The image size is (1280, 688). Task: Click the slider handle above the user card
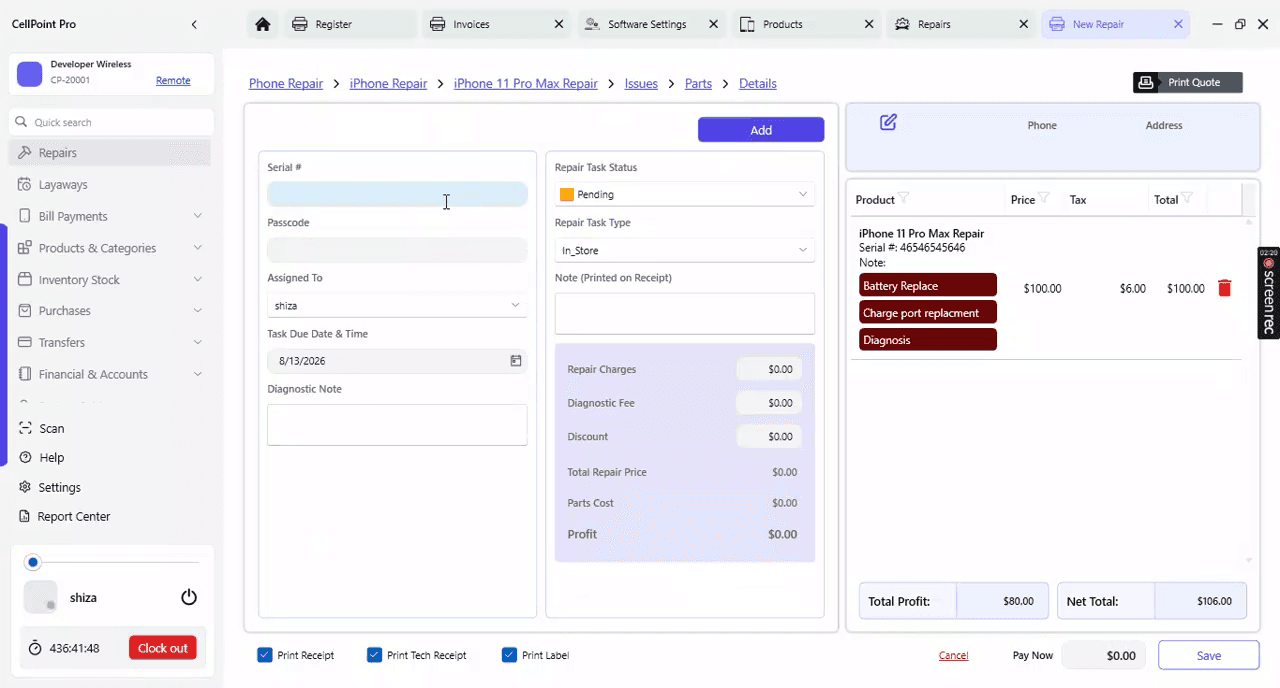click(x=33, y=562)
